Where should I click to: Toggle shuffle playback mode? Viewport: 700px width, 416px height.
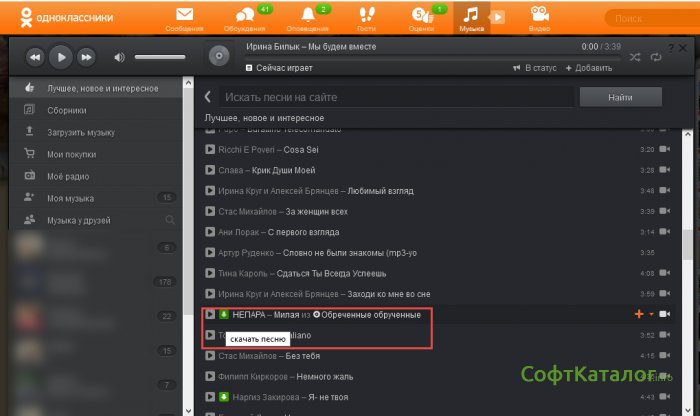636,57
